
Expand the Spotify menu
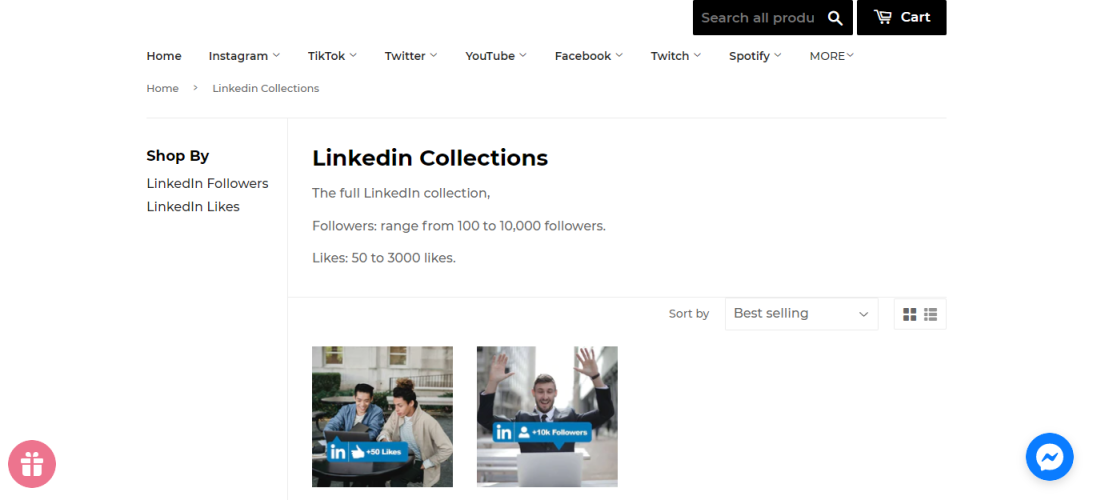[x=755, y=56]
